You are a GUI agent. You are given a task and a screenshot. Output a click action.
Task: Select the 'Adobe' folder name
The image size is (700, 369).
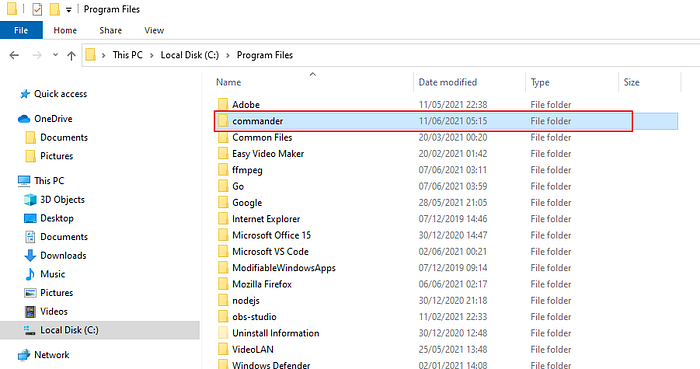(x=246, y=104)
